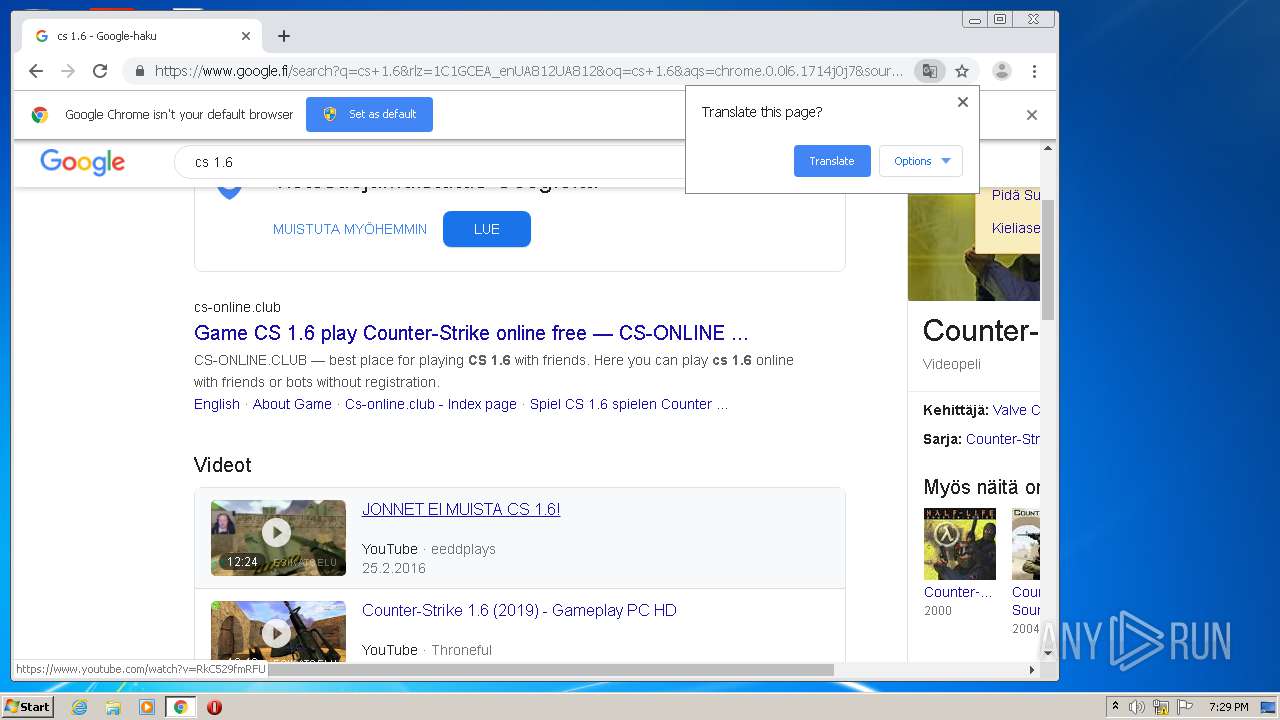Go back to previous page
The height and width of the screenshot is (720, 1280).
(36, 71)
